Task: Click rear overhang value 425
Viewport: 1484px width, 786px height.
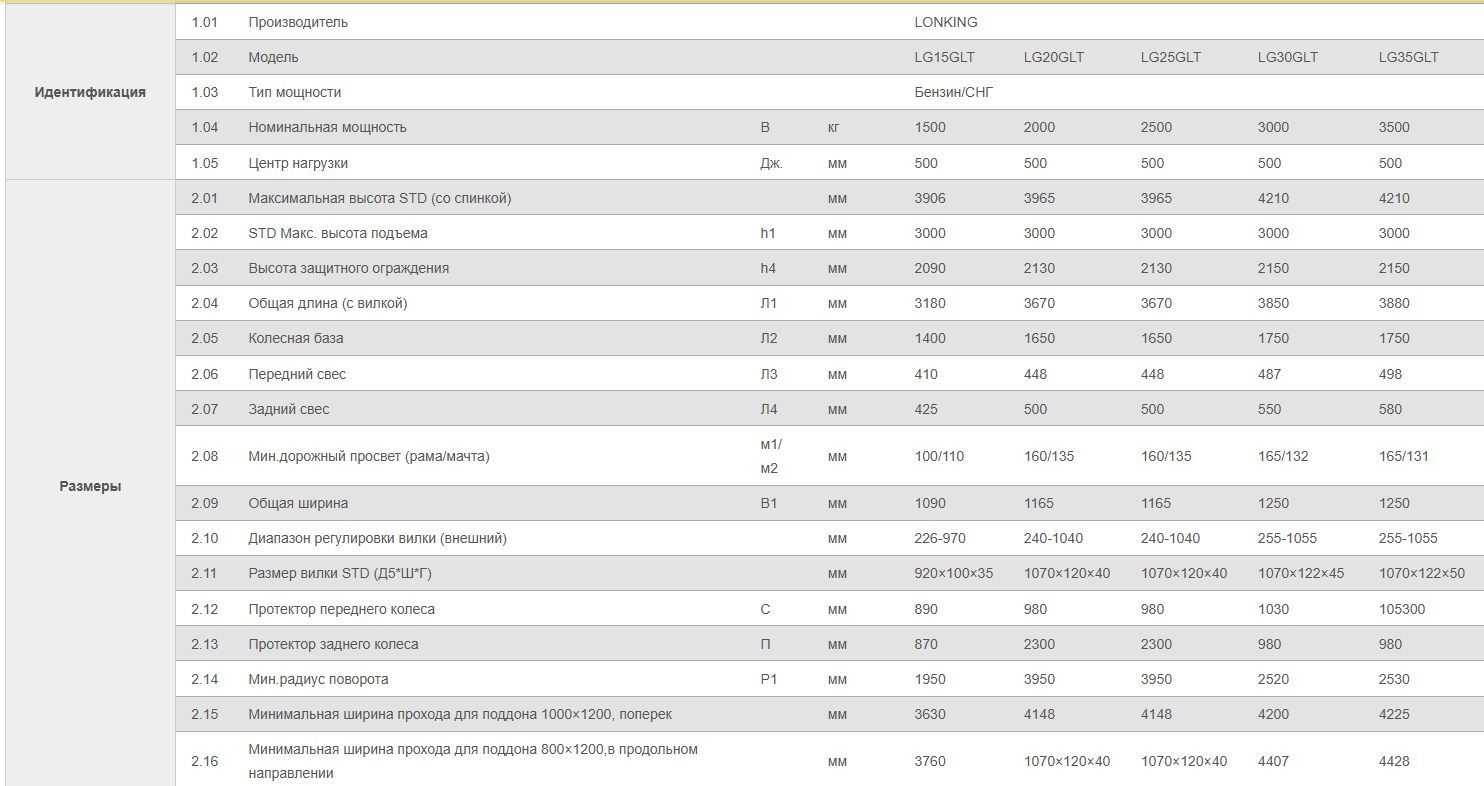Action: pos(926,409)
